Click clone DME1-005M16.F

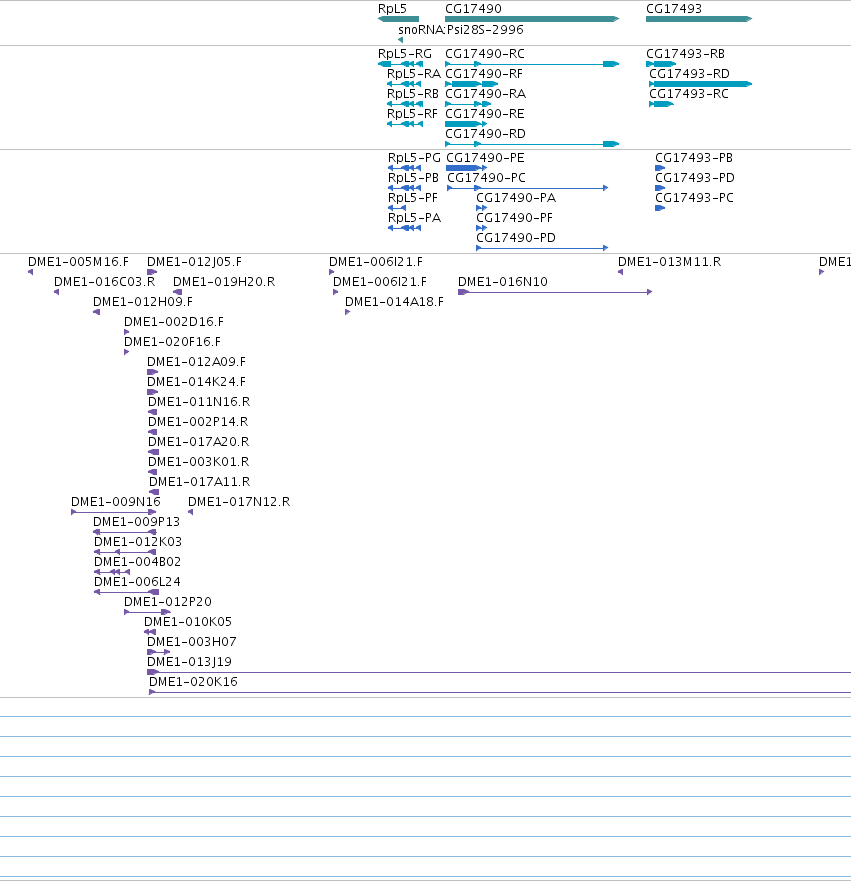click(x=78, y=262)
